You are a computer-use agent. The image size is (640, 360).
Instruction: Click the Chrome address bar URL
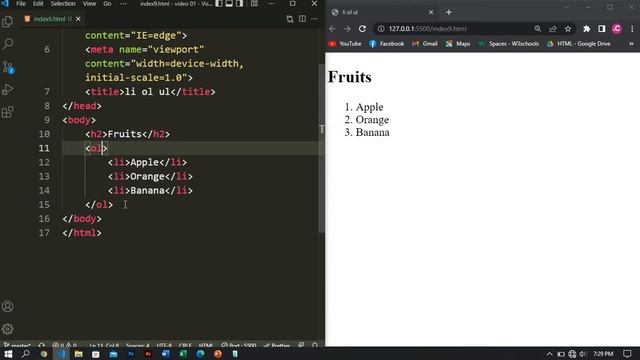pyautogui.click(x=427, y=29)
